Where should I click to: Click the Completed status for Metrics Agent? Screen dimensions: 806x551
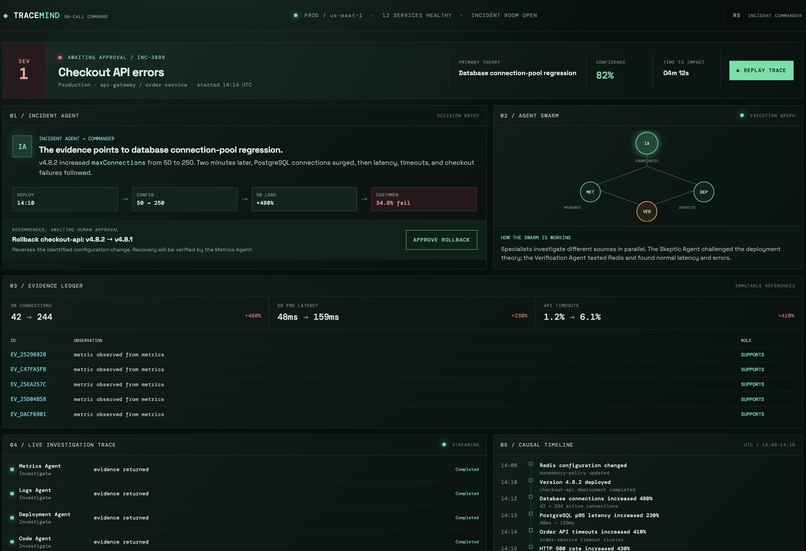point(467,469)
